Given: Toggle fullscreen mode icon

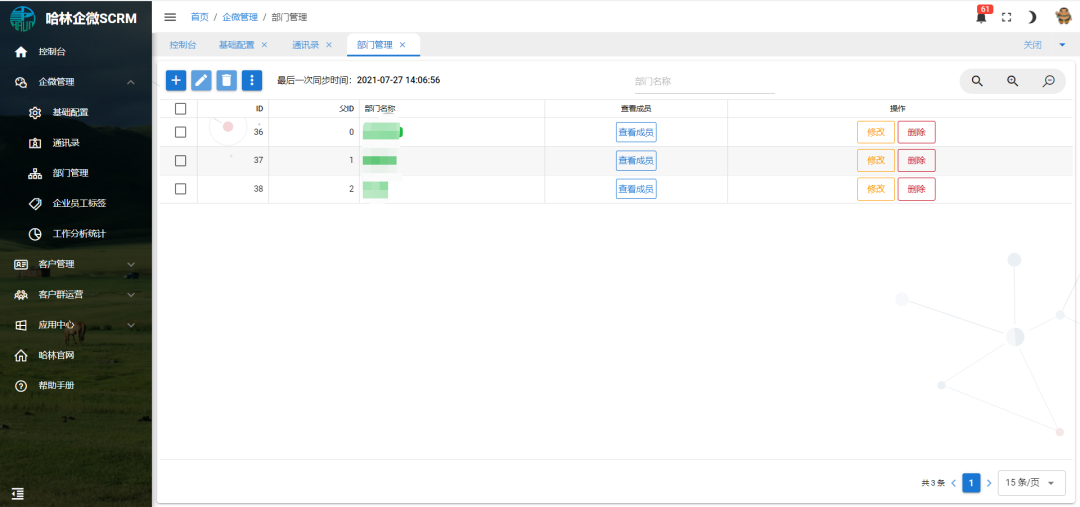Looking at the screenshot, I should pyautogui.click(x=1006, y=17).
